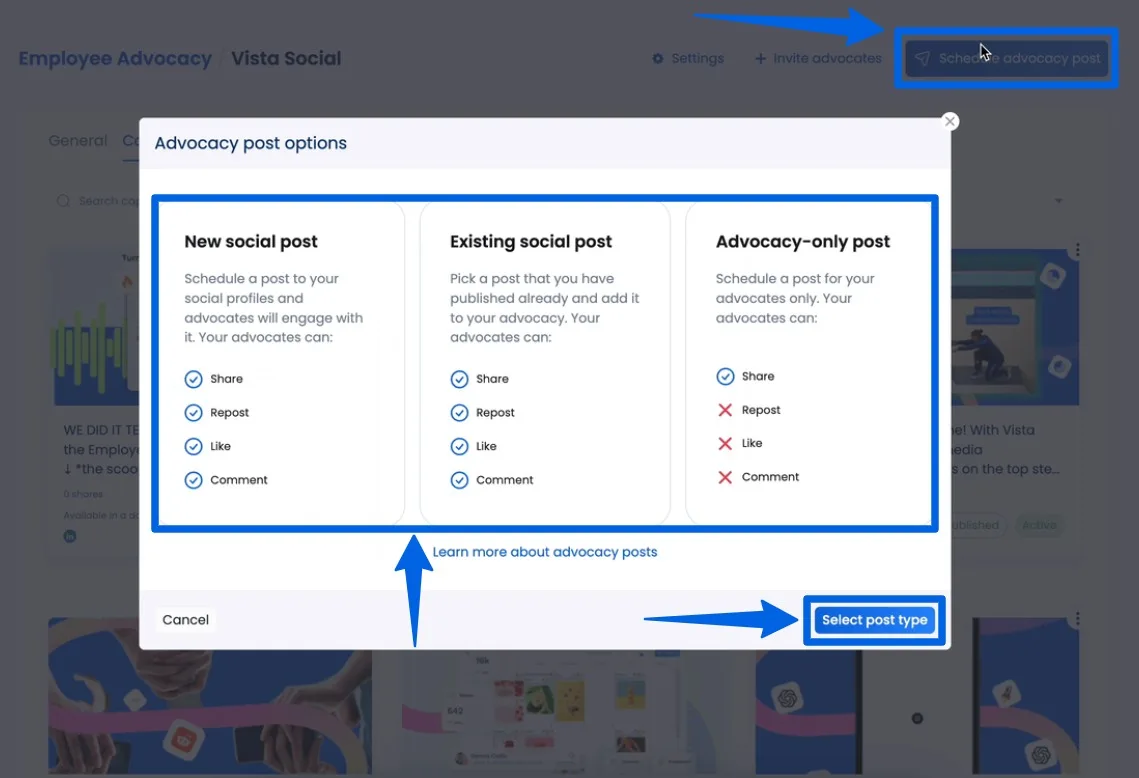The image size is (1139, 778).
Task: Click the paper plane icon on Schedule advocacy post
Action: point(921,58)
